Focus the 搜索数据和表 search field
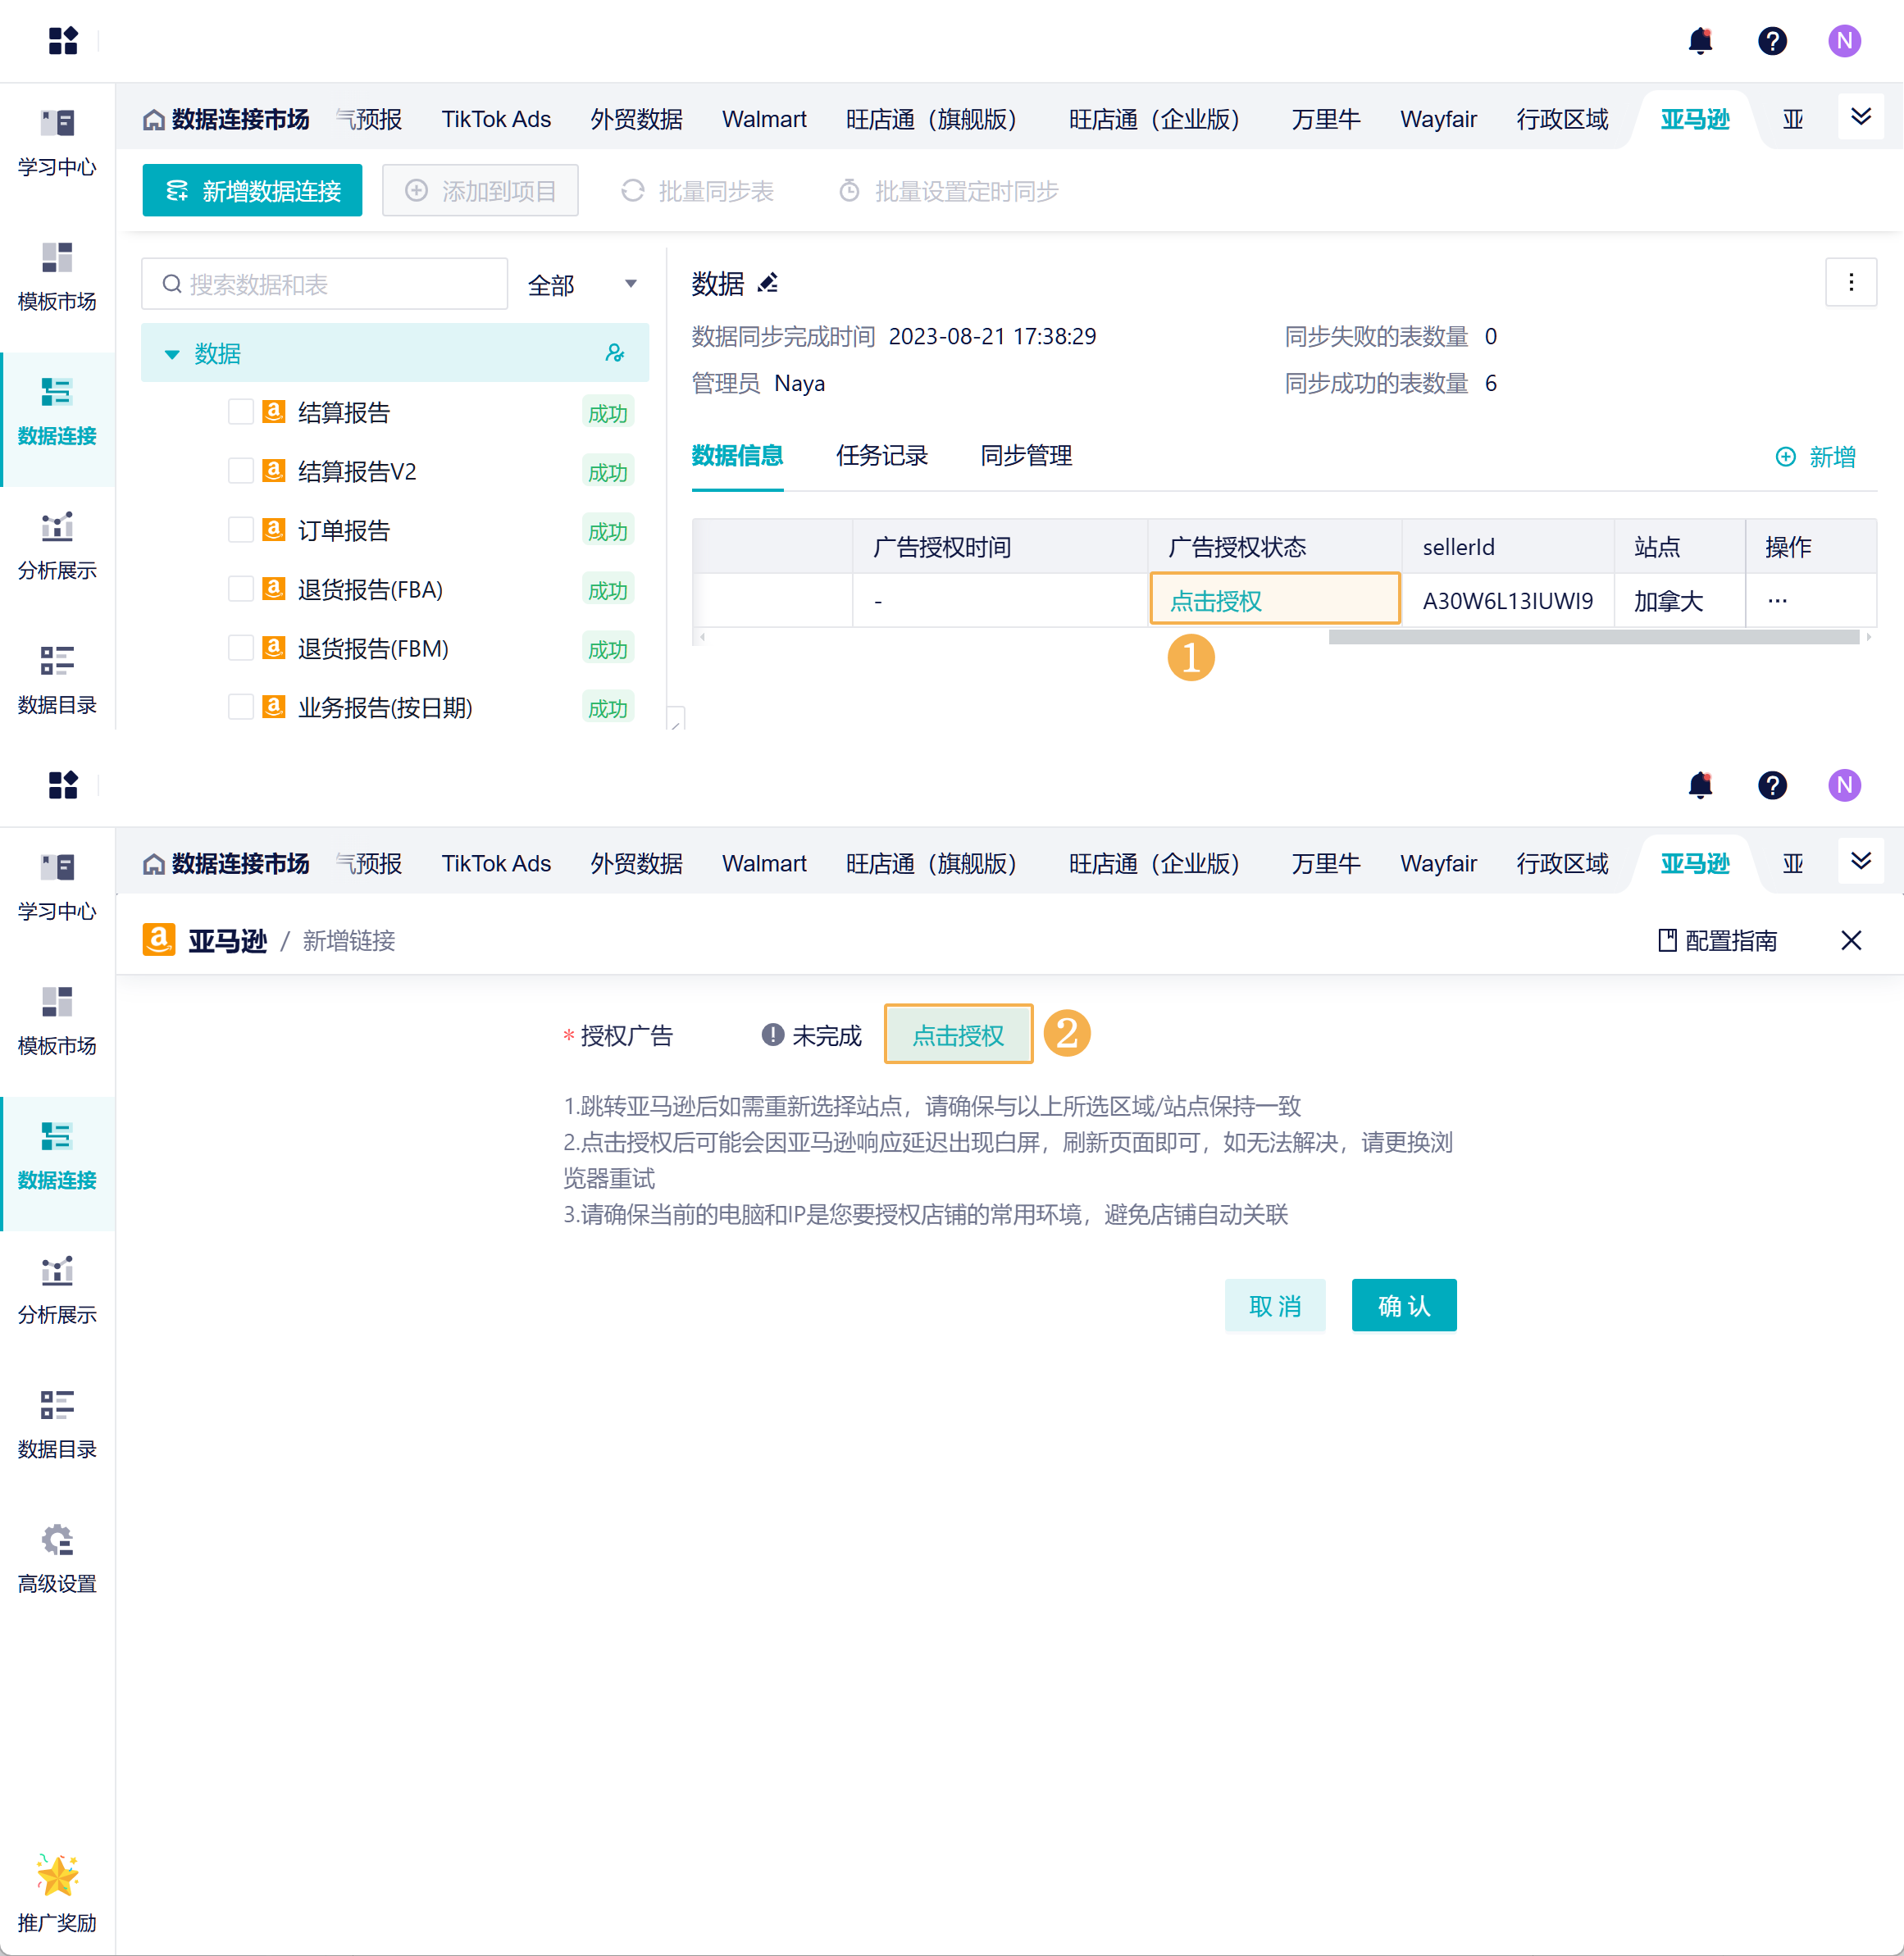This screenshot has height=1956, width=1904. [x=325, y=284]
